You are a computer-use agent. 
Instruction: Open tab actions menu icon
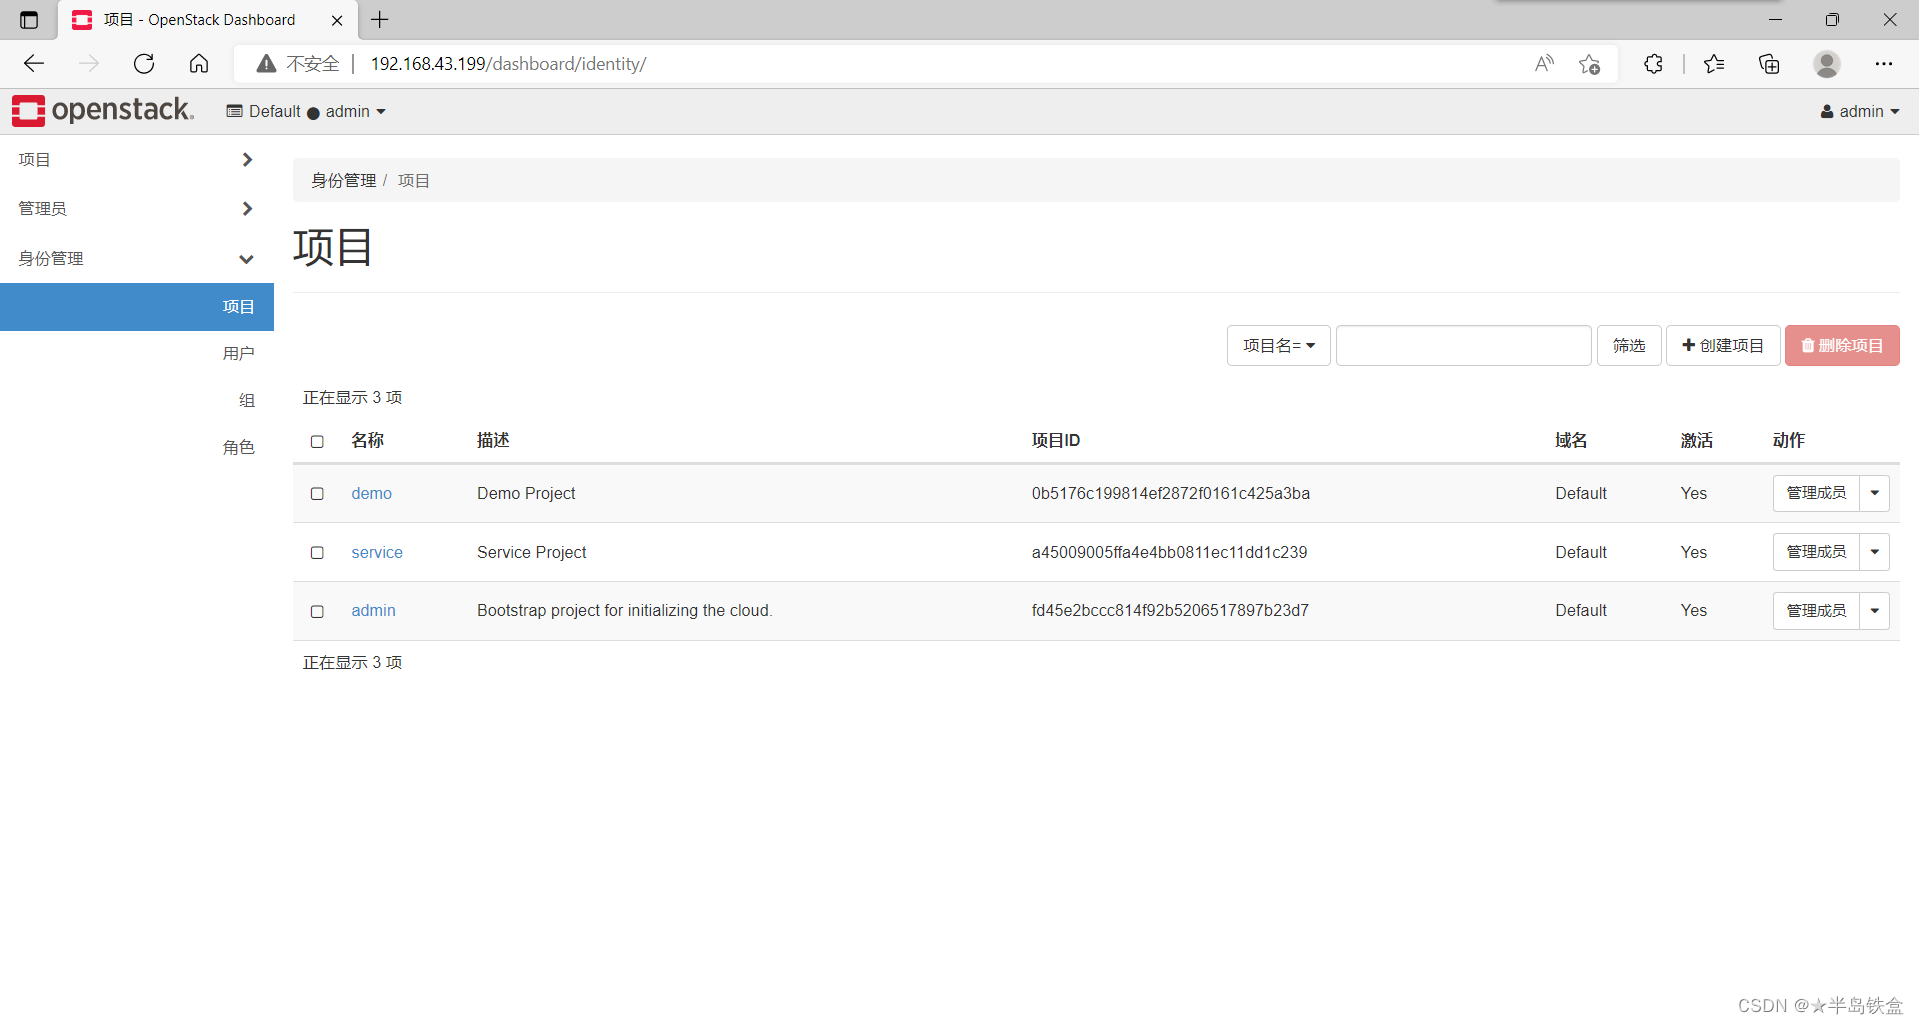tap(29, 20)
